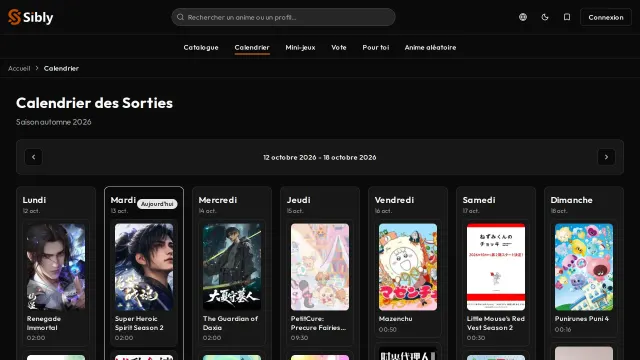Open PetitCure Precure Fairies poster
Screen dimensions: 640x360
[x=320, y=267]
